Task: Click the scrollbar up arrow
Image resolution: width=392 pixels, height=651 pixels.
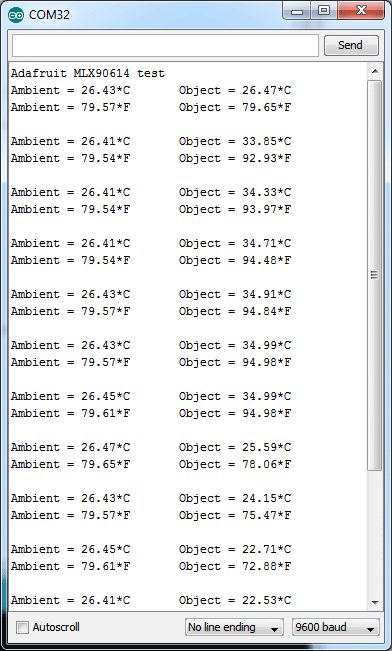Action: (375, 72)
